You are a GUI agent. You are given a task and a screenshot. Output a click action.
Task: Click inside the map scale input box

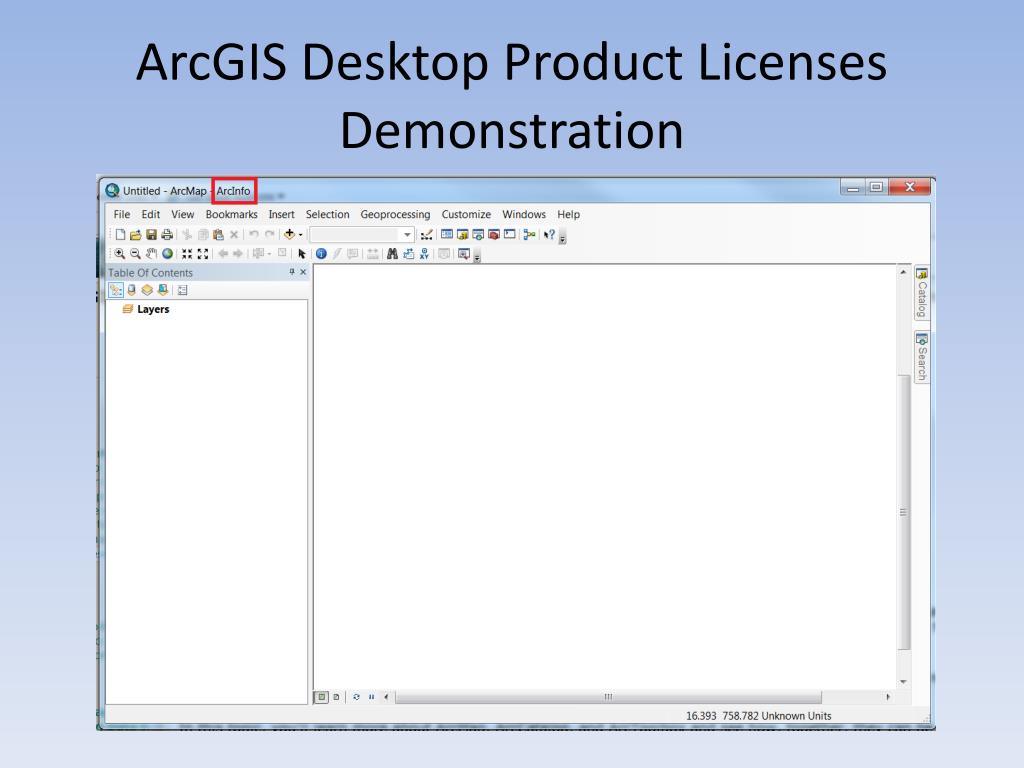tap(355, 234)
